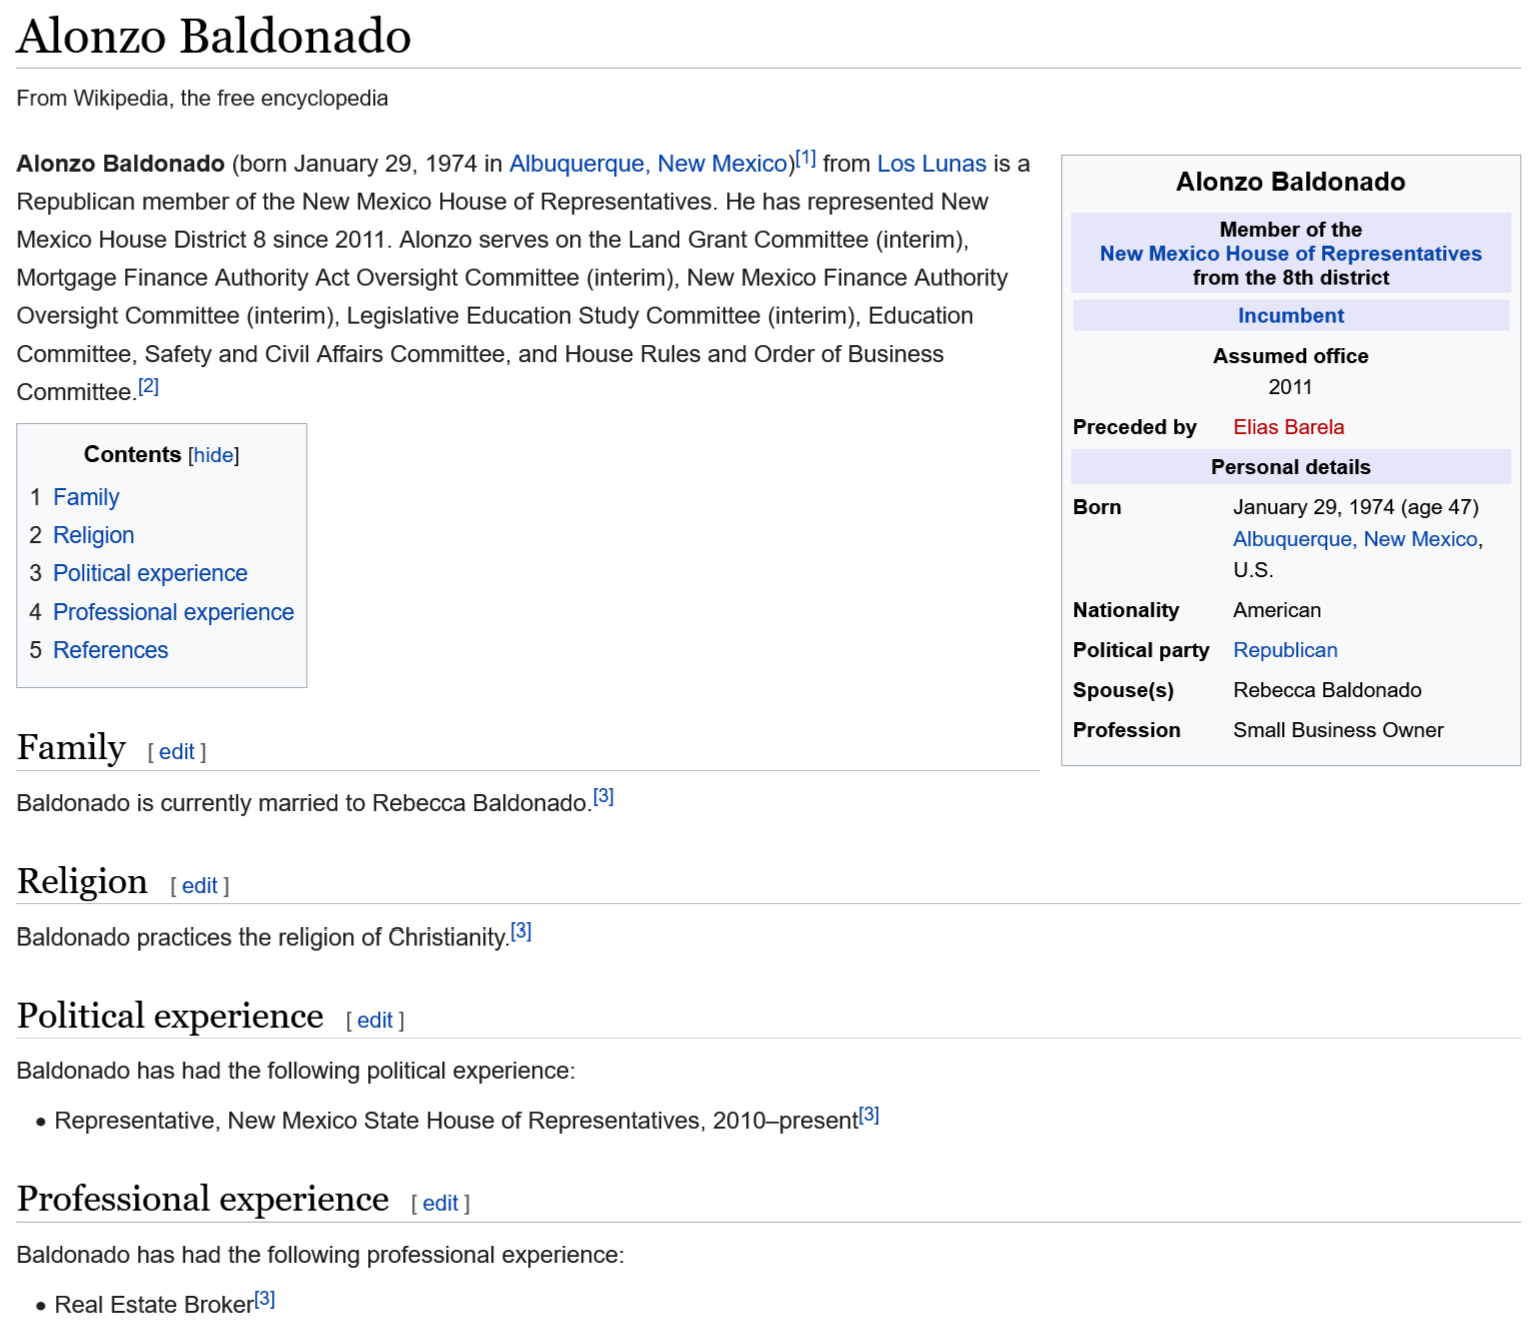Click the Political party label
Viewport: 1540px width, 1331px height.
pos(1141,650)
